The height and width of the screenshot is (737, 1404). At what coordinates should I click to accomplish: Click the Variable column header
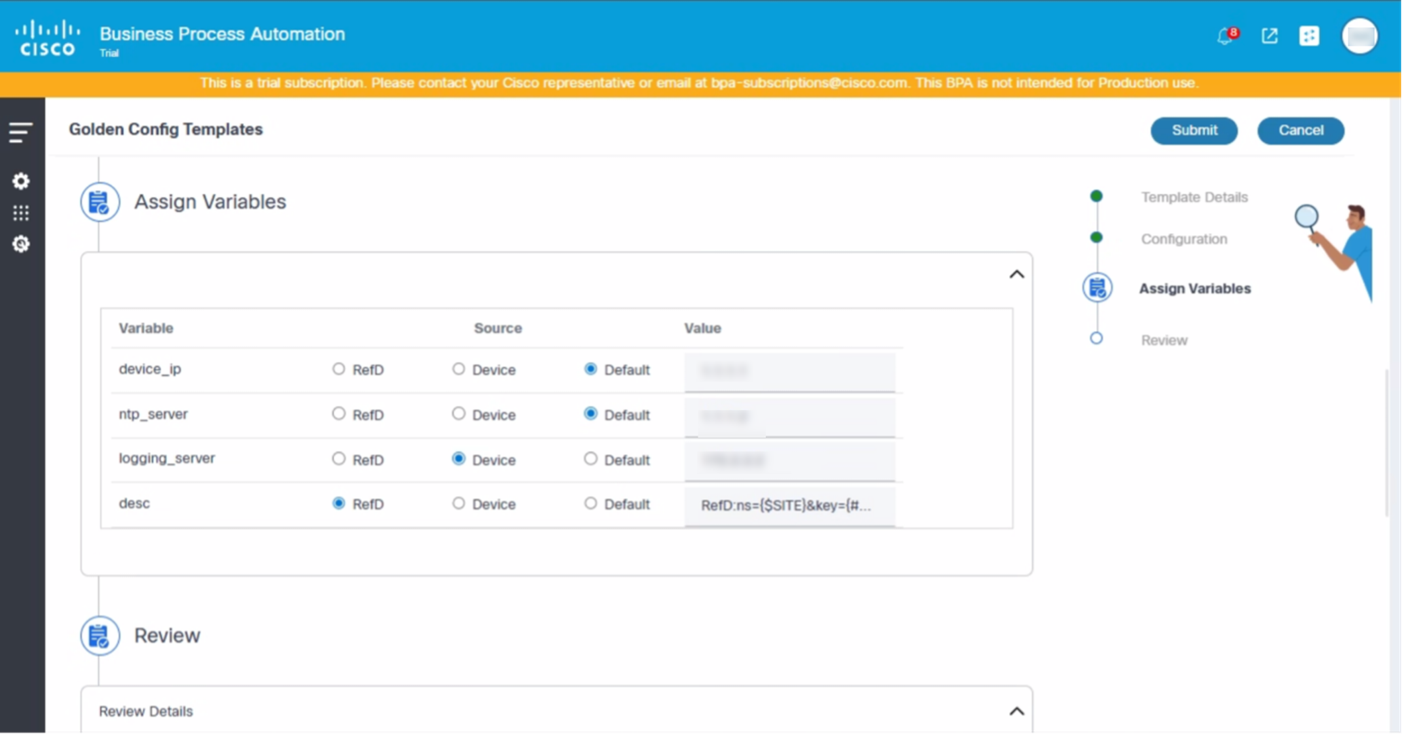coord(146,328)
